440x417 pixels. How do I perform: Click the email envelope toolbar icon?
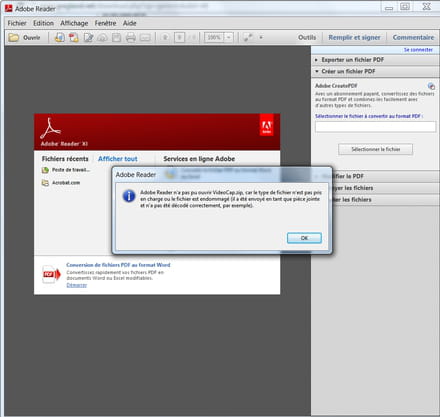[145, 38]
